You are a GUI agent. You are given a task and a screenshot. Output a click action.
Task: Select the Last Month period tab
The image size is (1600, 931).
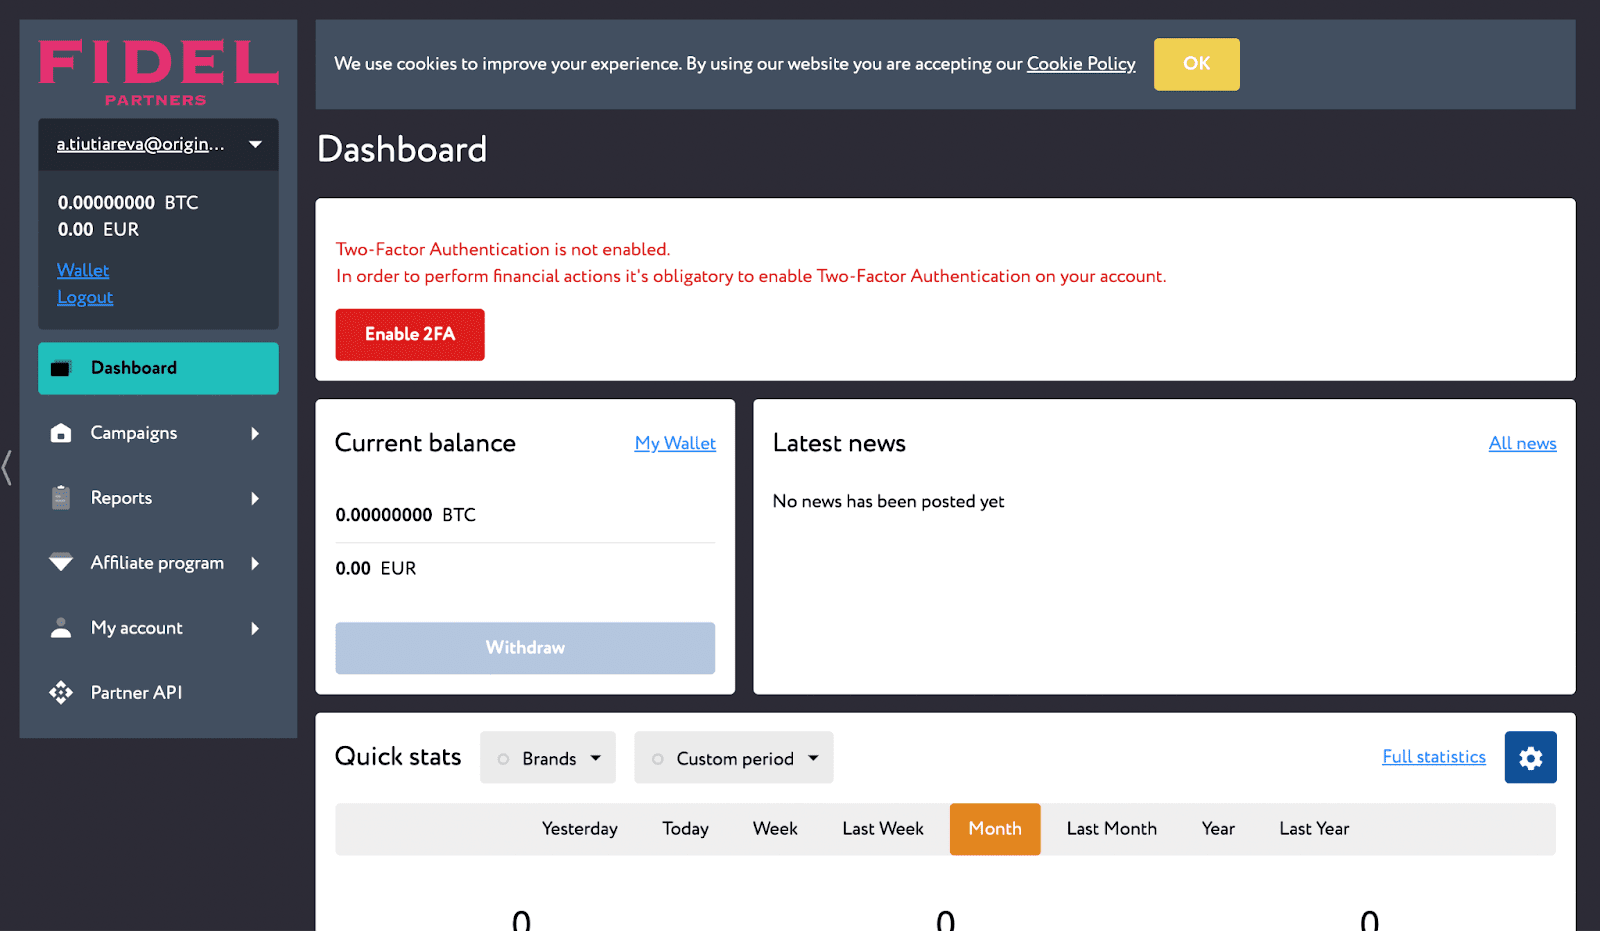tap(1111, 829)
